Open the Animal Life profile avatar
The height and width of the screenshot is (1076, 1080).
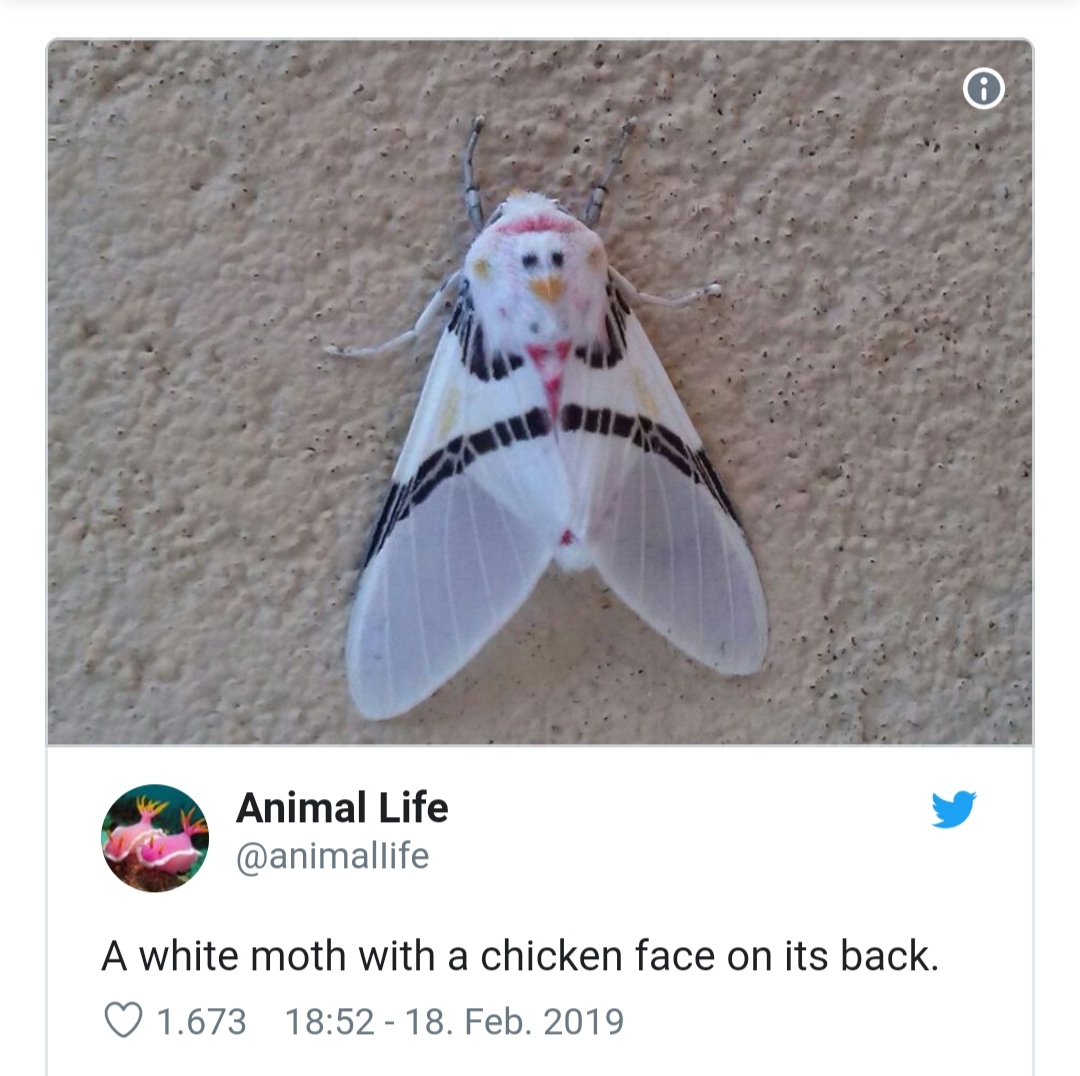pyautogui.click(x=155, y=838)
